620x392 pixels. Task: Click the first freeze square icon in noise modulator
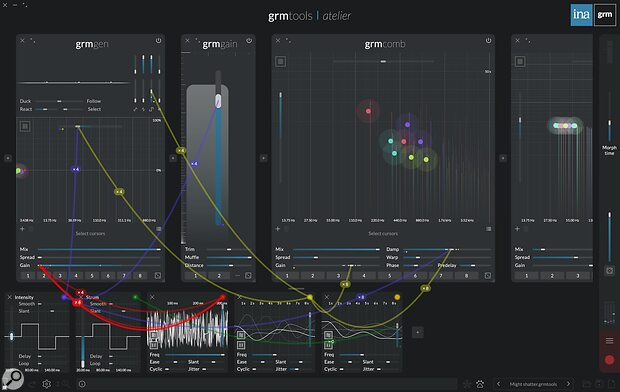click(x=153, y=335)
